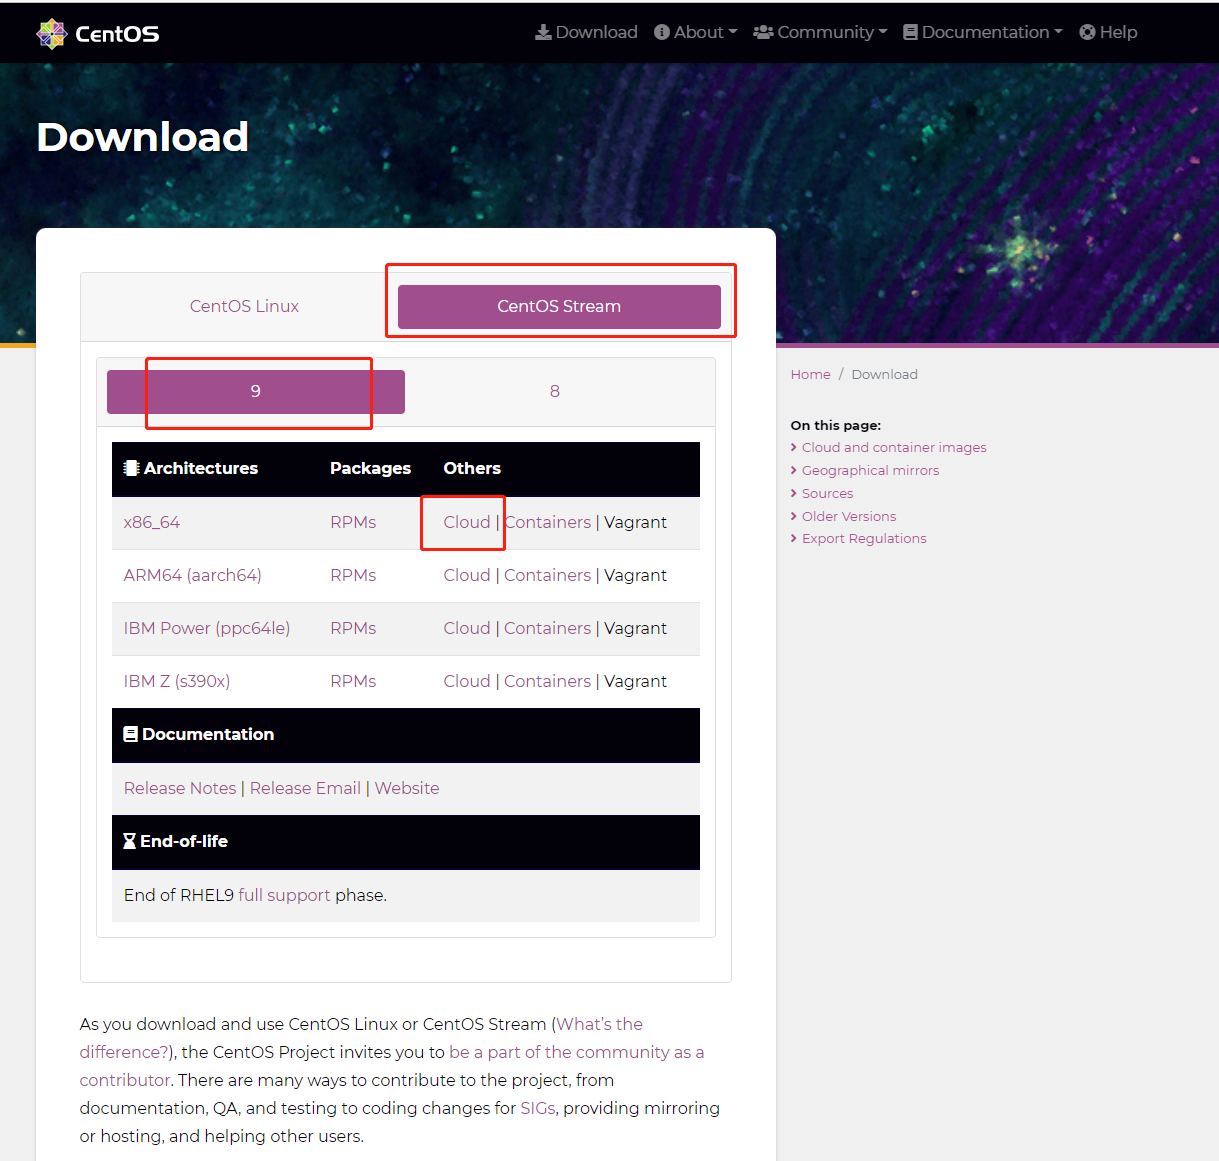The width and height of the screenshot is (1219, 1161).
Task: Open Containers link in IBM Power row
Action: pos(548,628)
